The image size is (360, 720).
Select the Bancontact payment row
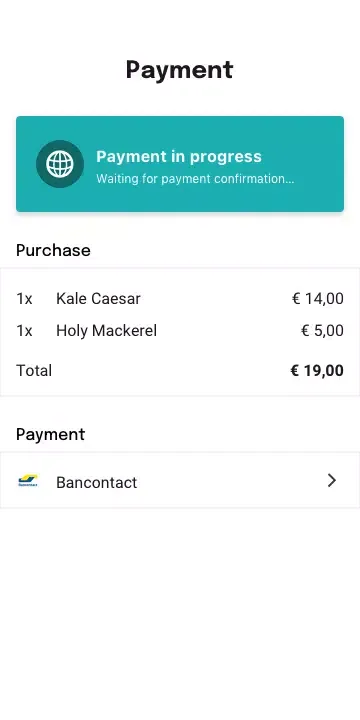tap(180, 480)
